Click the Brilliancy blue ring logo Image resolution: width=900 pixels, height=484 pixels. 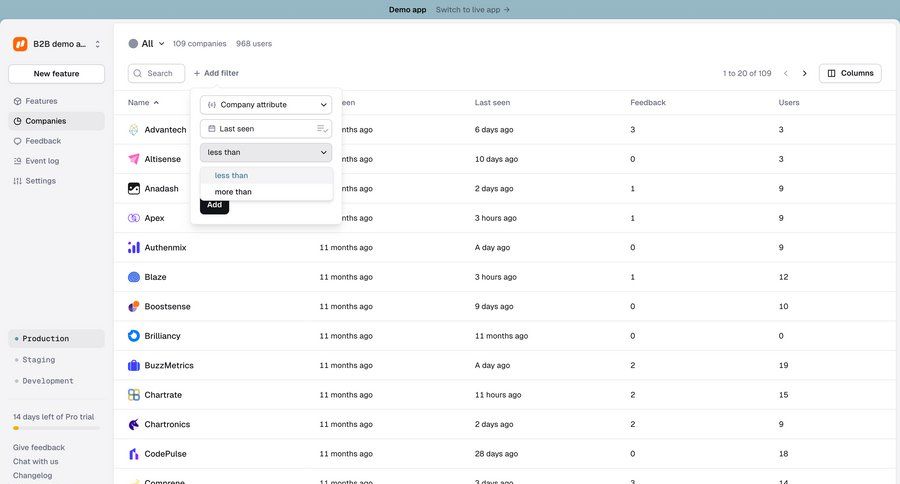[134, 336]
